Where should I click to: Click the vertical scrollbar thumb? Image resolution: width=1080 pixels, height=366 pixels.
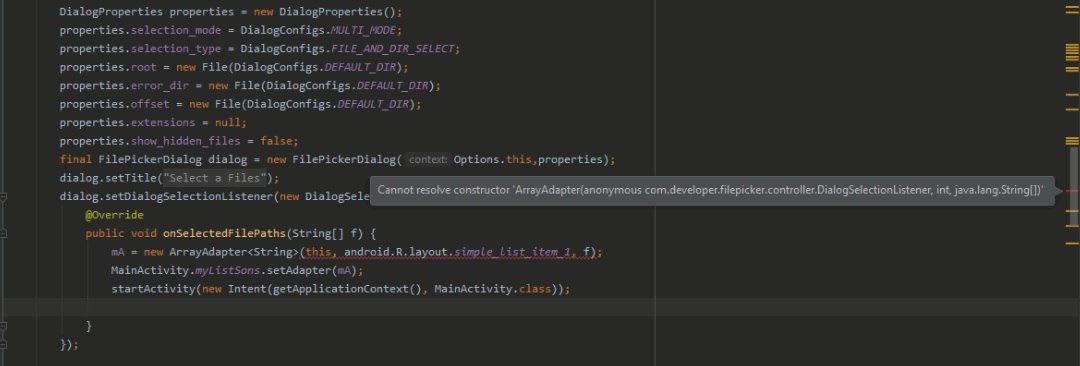pyautogui.click(x=1074, y=187)
